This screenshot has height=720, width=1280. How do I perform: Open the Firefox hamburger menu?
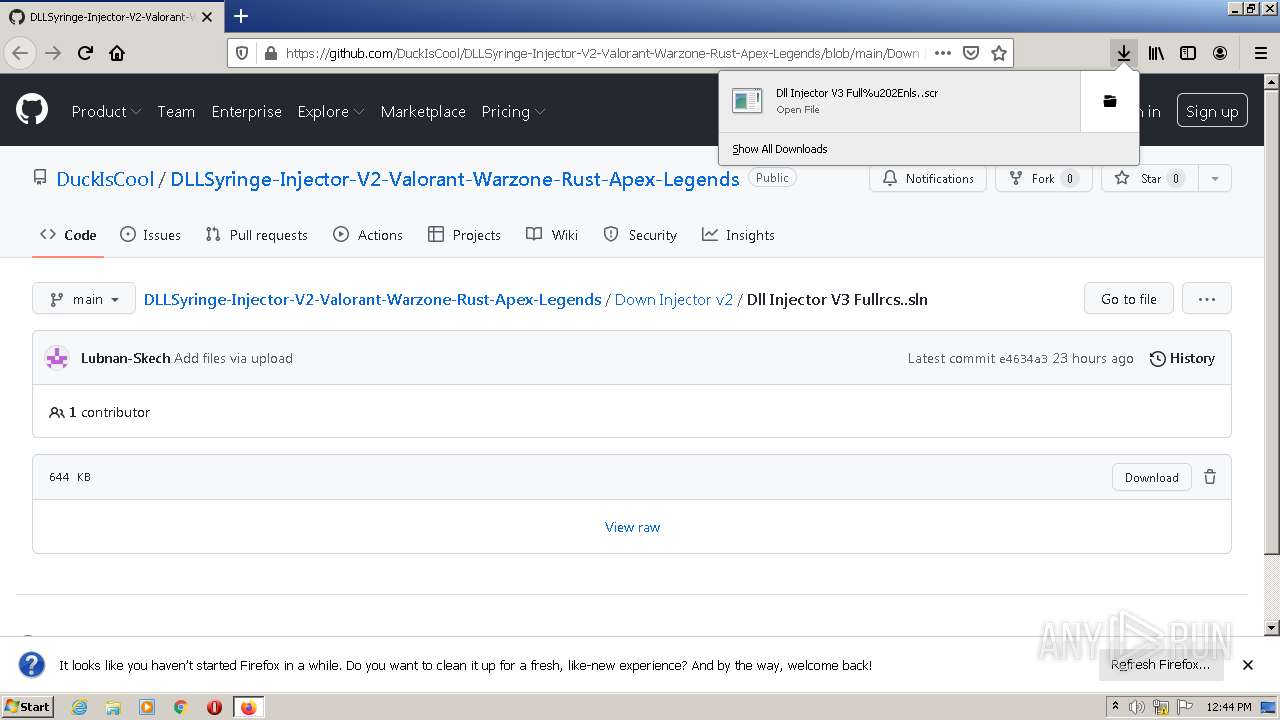[1260, 53]
